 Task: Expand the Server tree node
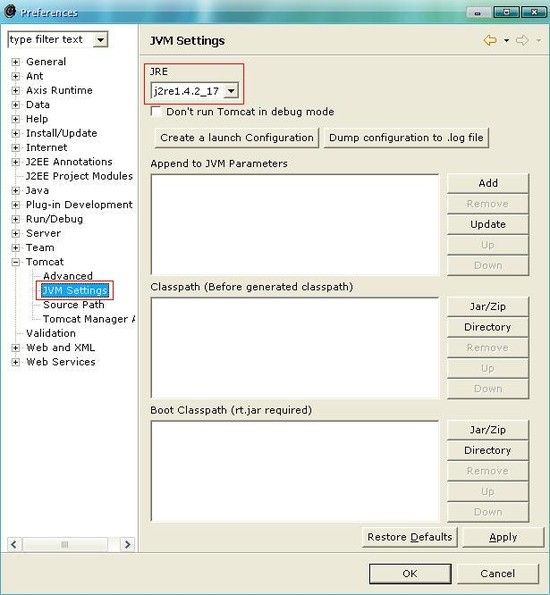(x=15, y=233)
